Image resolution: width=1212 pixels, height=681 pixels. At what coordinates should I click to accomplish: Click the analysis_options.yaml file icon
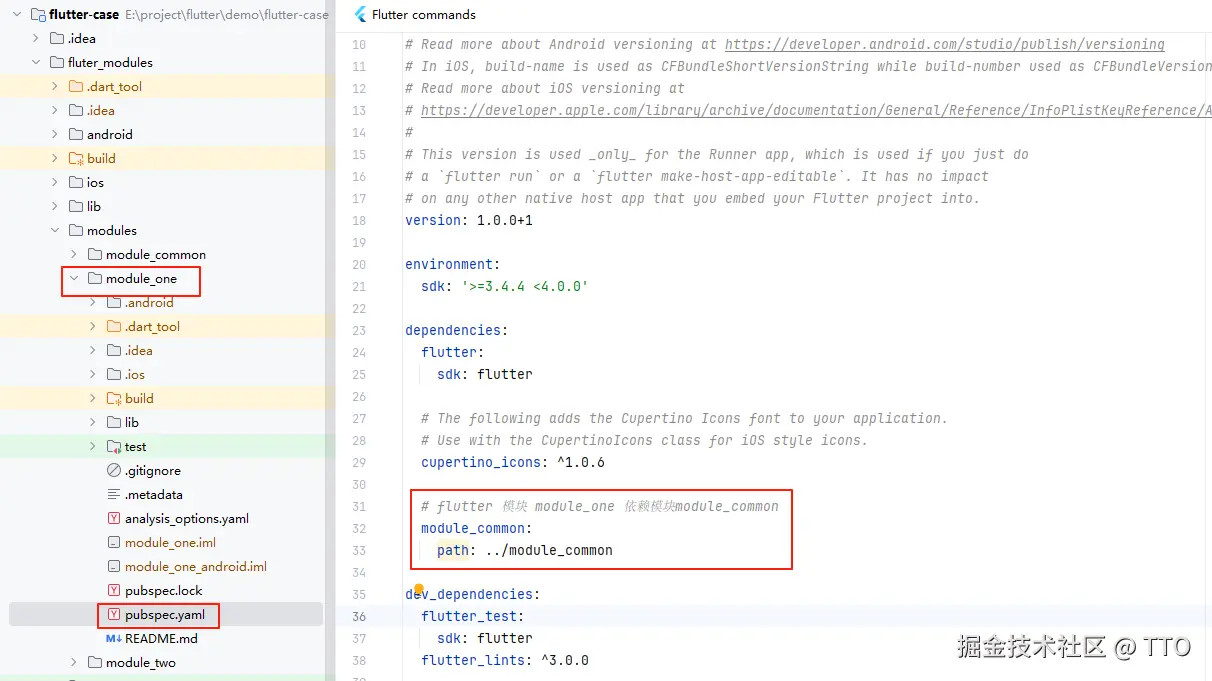[114, 519]
